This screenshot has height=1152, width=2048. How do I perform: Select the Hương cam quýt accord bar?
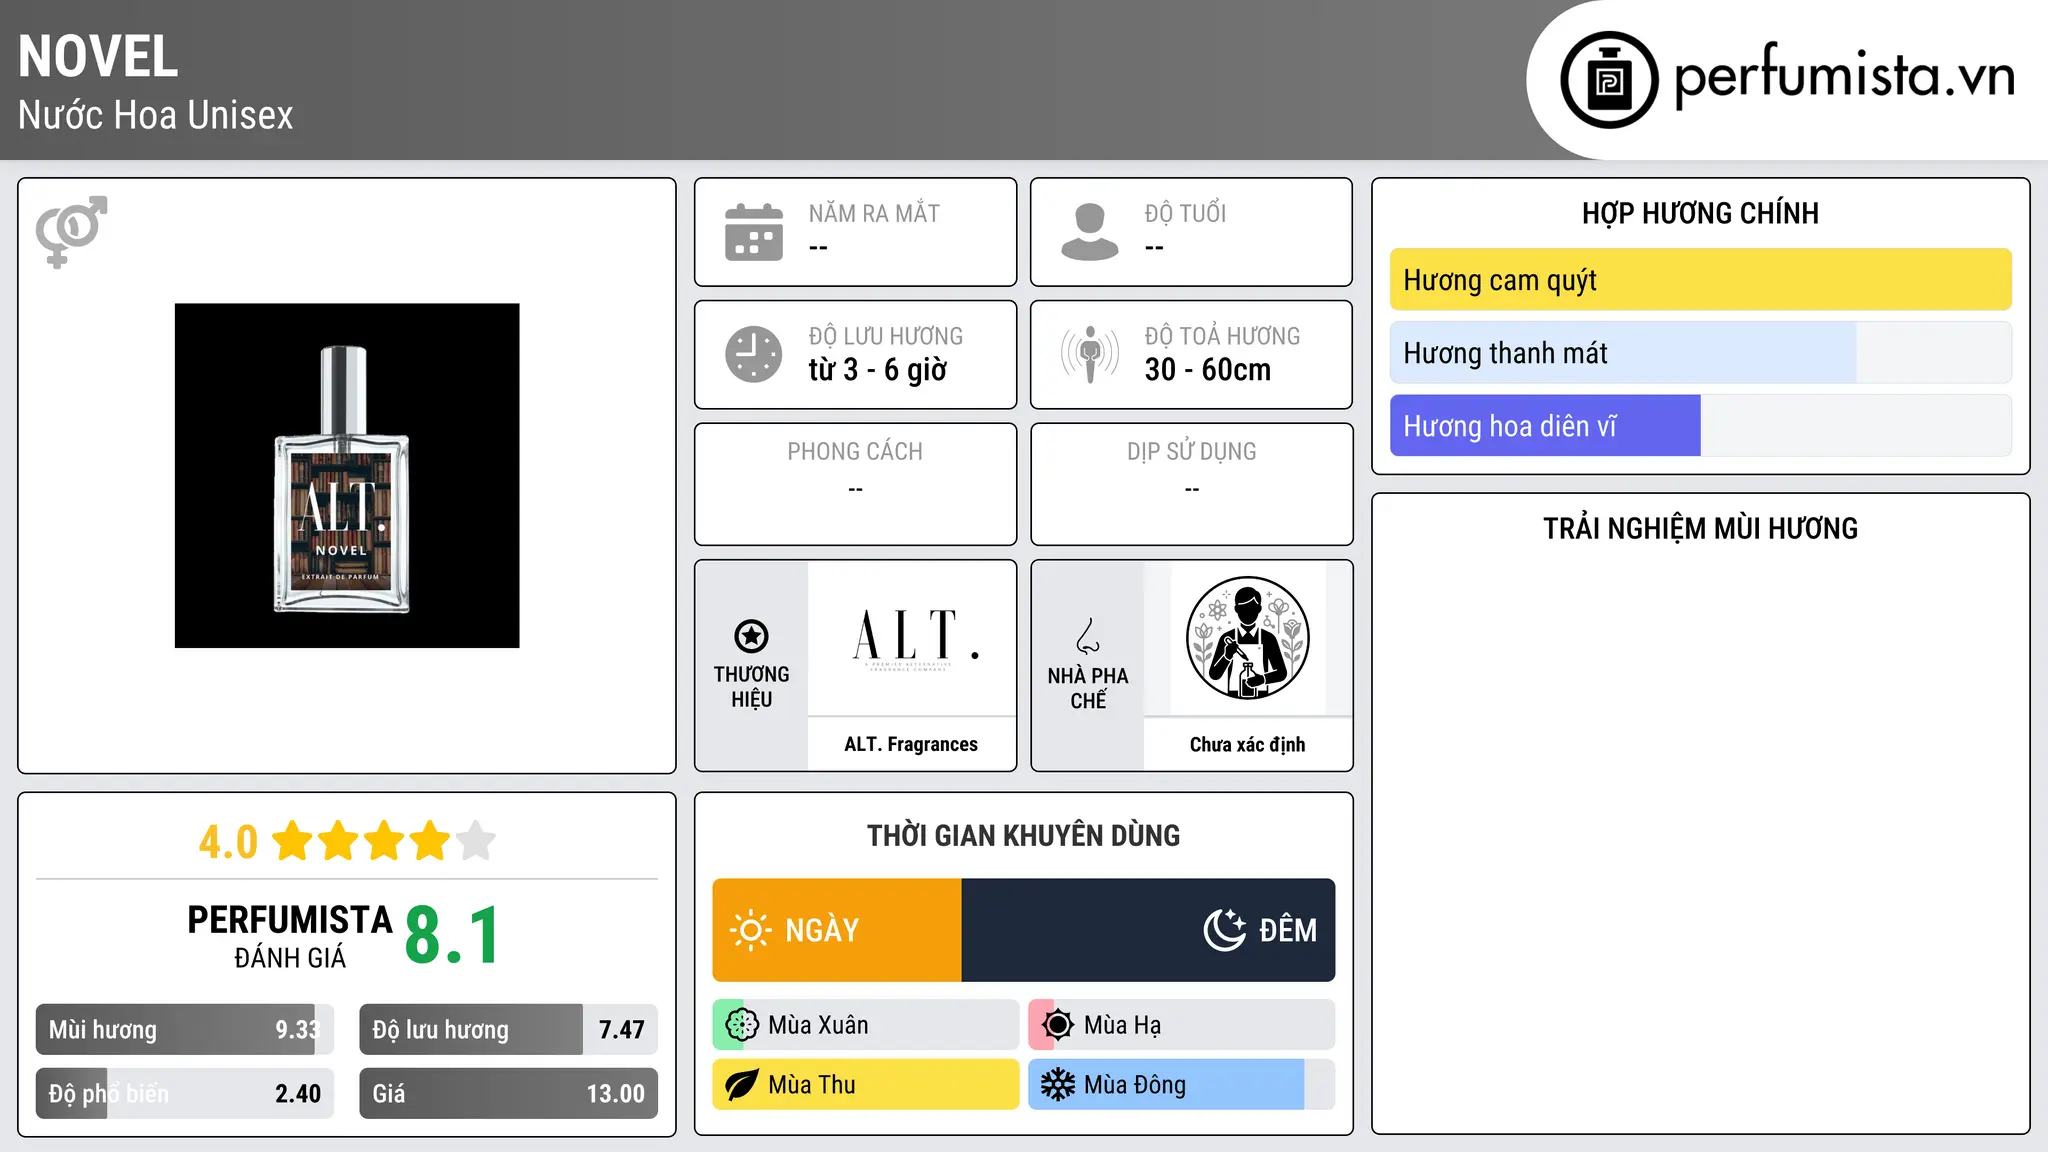point(1701,280)
